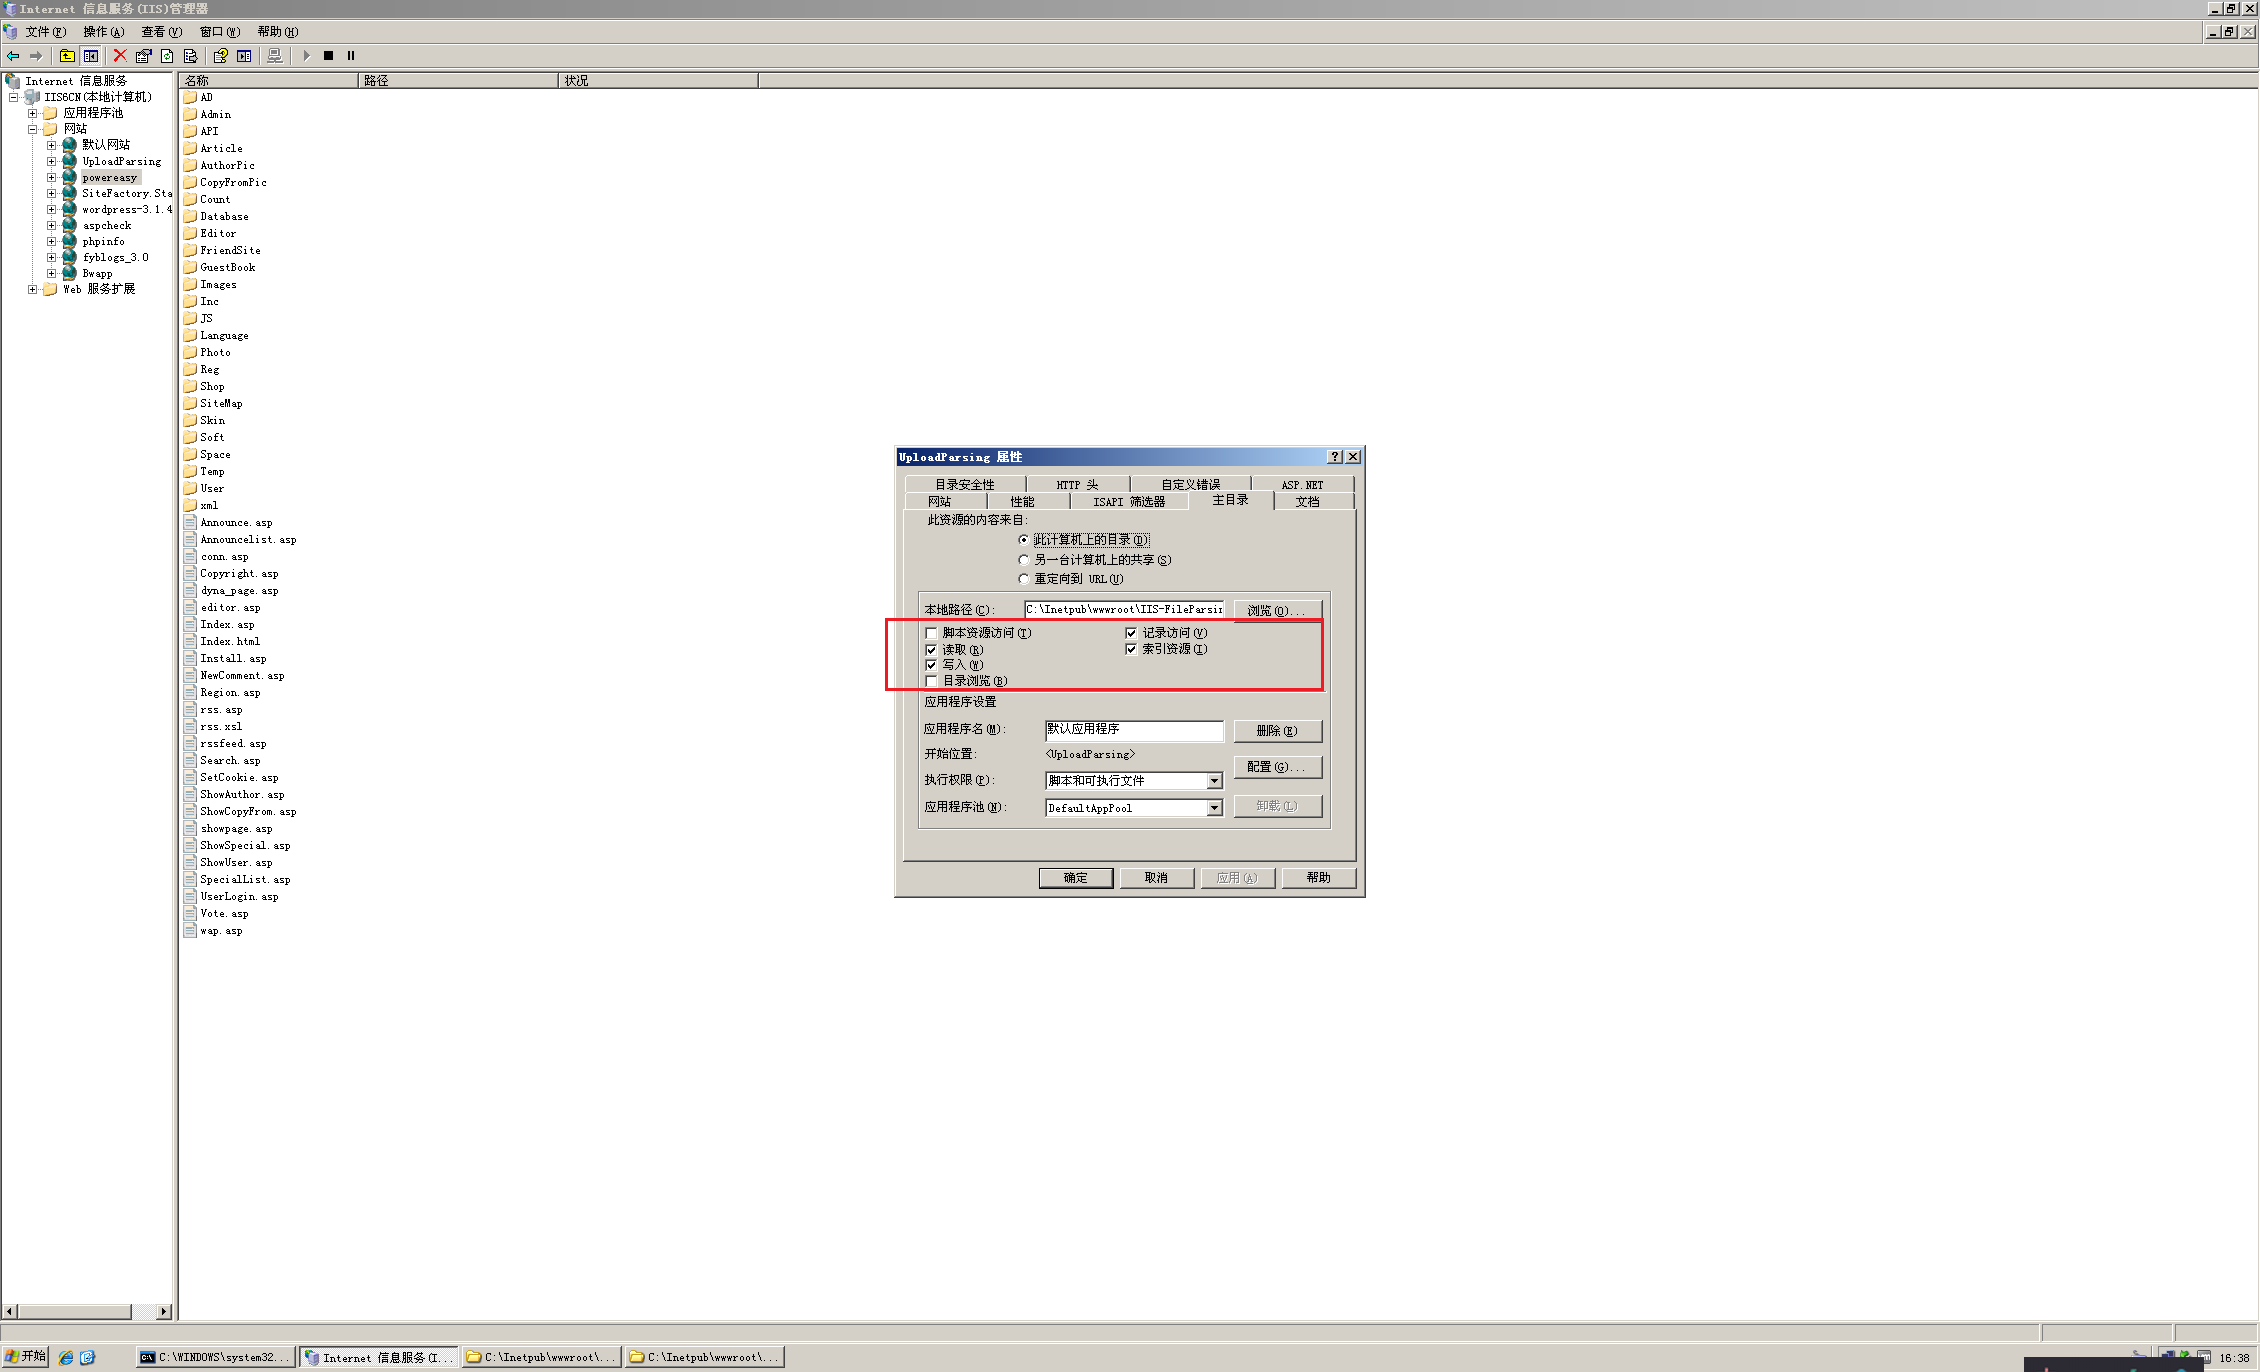Select the 重定向到 URL radio button
The image size is (2260, 1372).
(1023, 579)
